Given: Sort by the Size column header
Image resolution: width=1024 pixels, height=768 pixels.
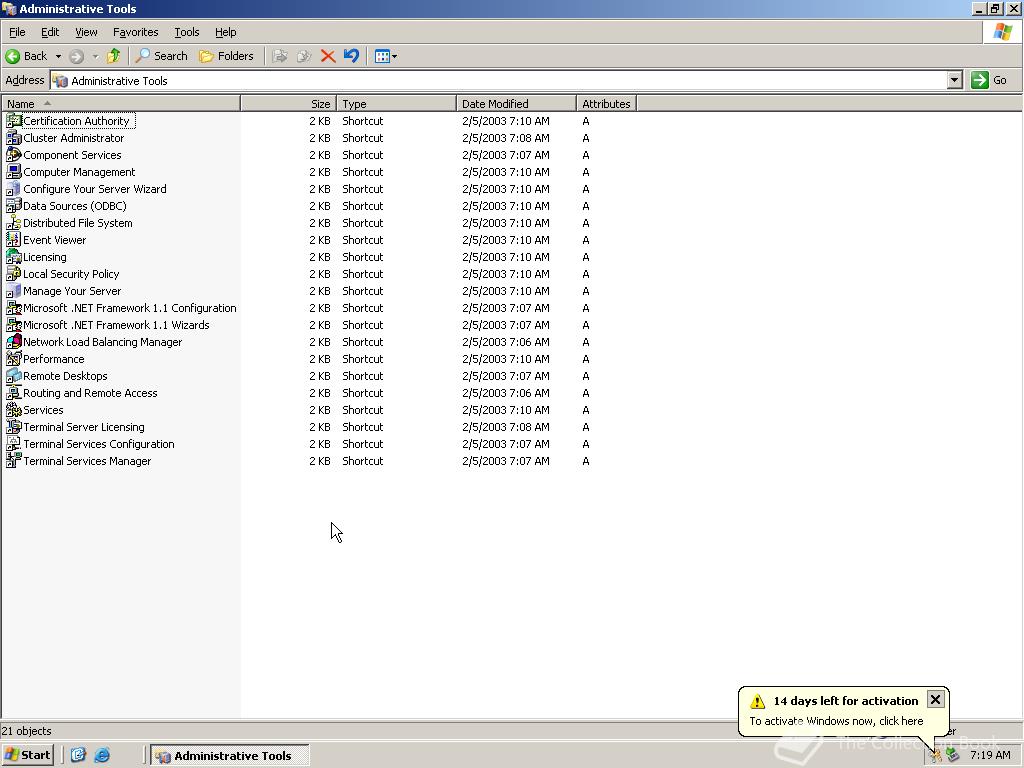Looking at the screenshot, I should click(x=289, y=103).
